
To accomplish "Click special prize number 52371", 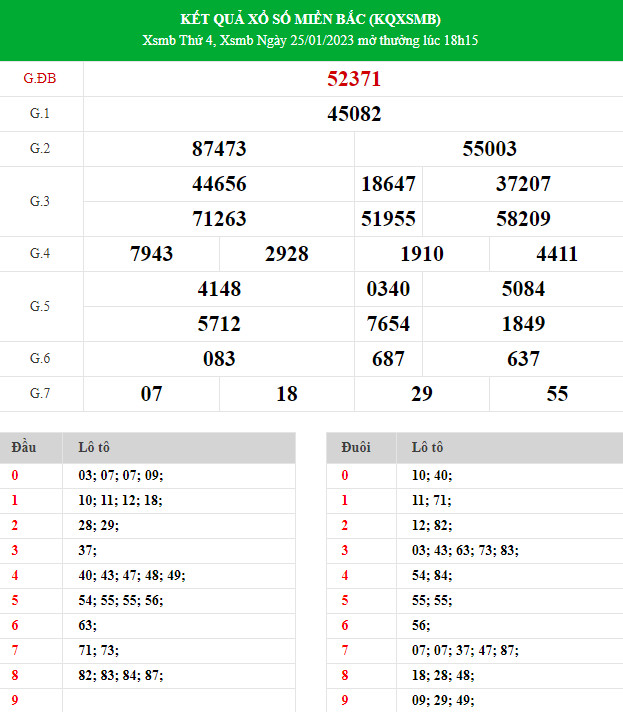I will point(354,79).
